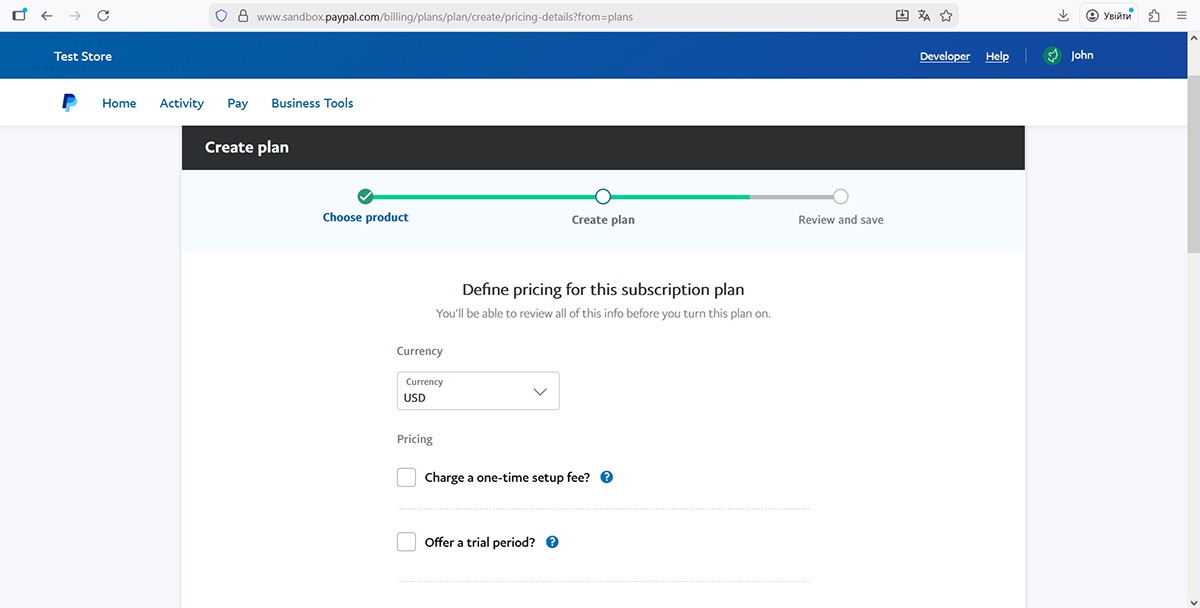Click the help icon next to trial period
The width and height of the screenshot is (1200, 608).
(x=552, y=542)
